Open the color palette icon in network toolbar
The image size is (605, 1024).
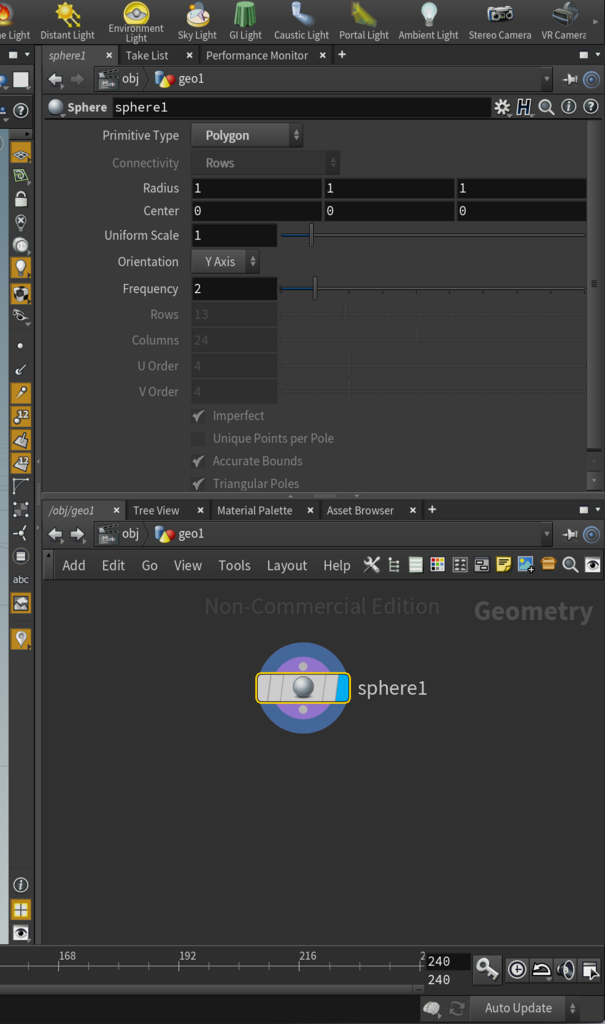438,565
